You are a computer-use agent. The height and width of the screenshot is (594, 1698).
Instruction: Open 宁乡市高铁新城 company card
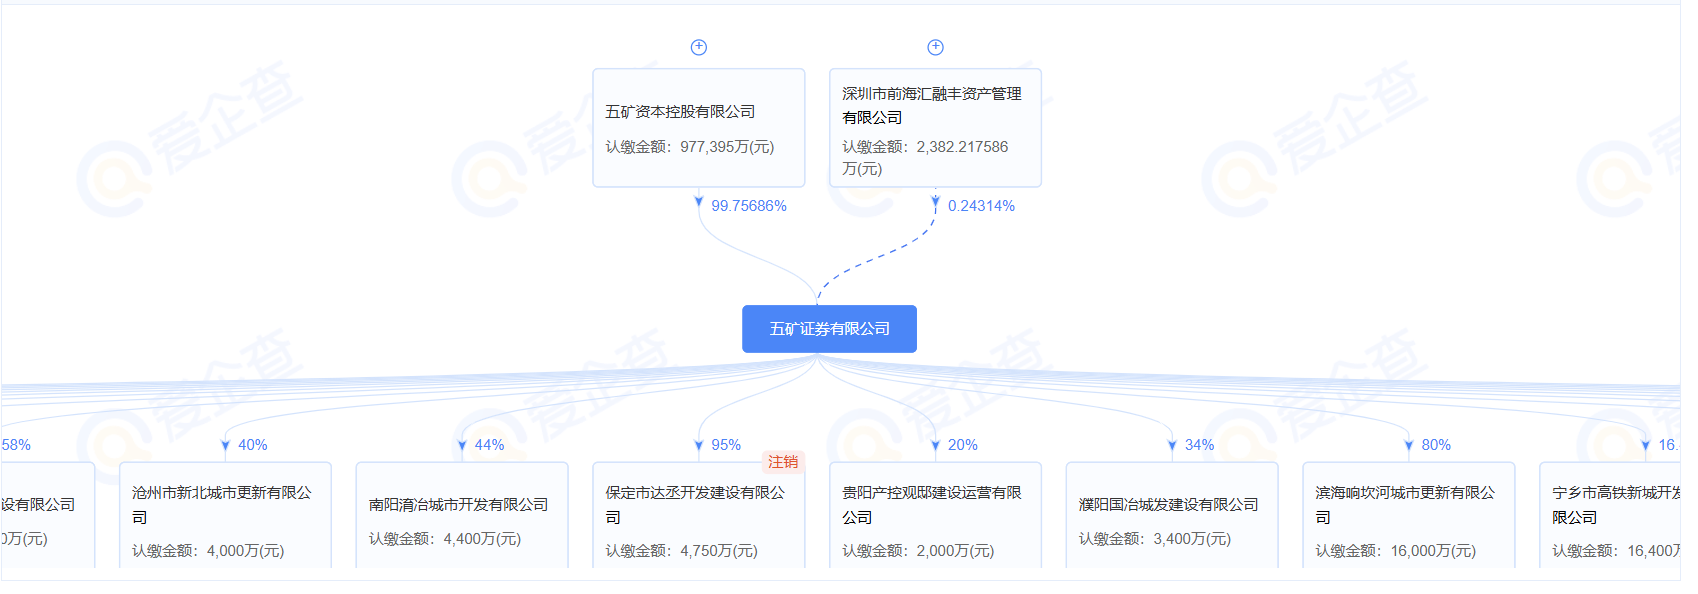[1610, 516]
